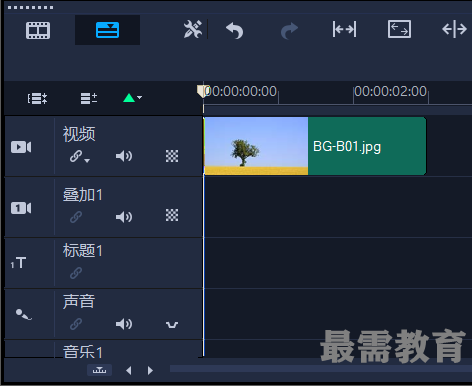Image resolution: width=472 pixels, height=386 pixels.
Task: Click the outward double-arrow icon at toolbar end
Action: (454, 29)
